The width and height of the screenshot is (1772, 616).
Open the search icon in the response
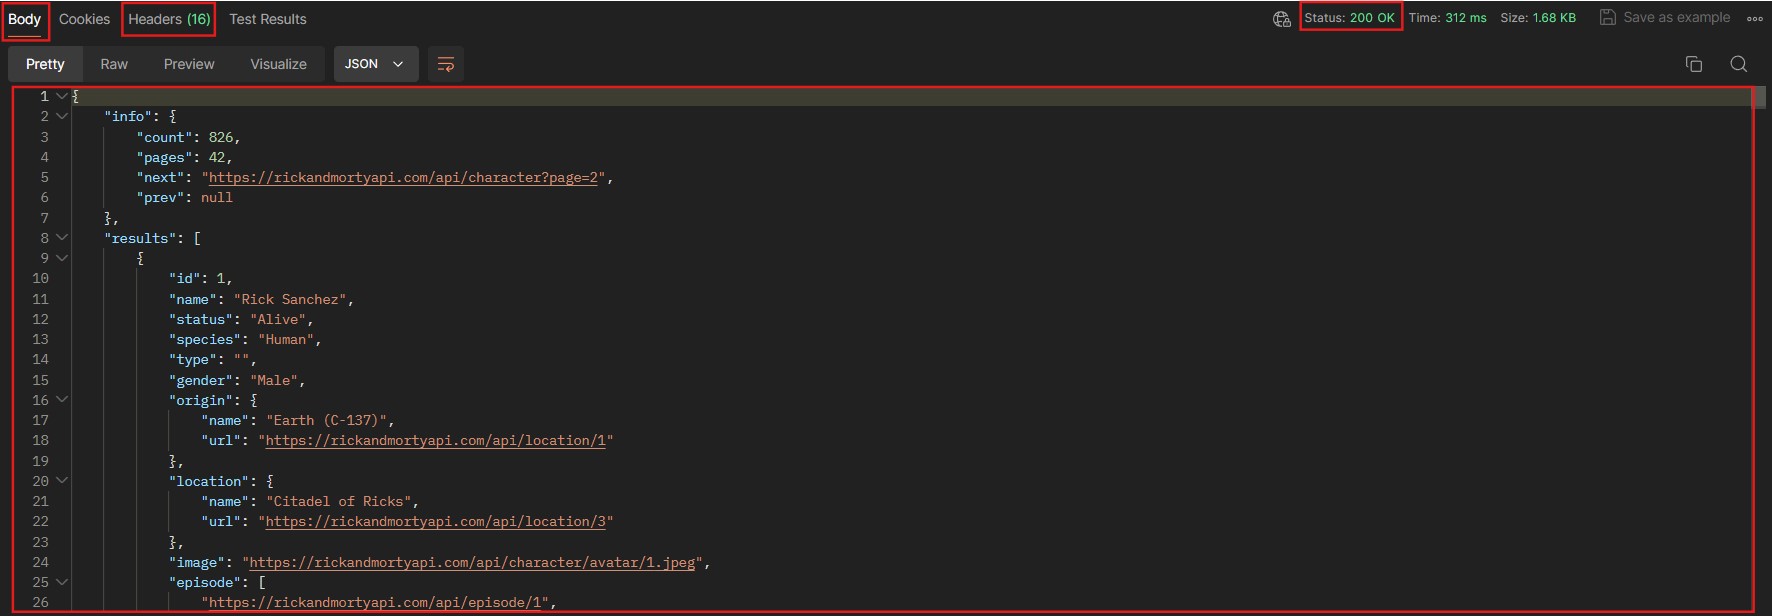coord(1739,64)
